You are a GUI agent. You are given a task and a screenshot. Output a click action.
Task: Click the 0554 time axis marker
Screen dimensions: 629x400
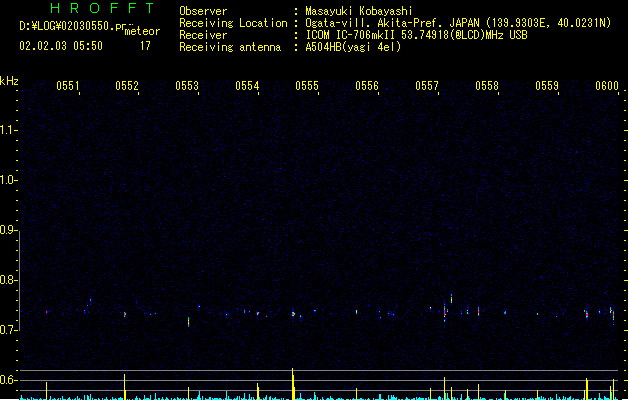pos(247,86)
